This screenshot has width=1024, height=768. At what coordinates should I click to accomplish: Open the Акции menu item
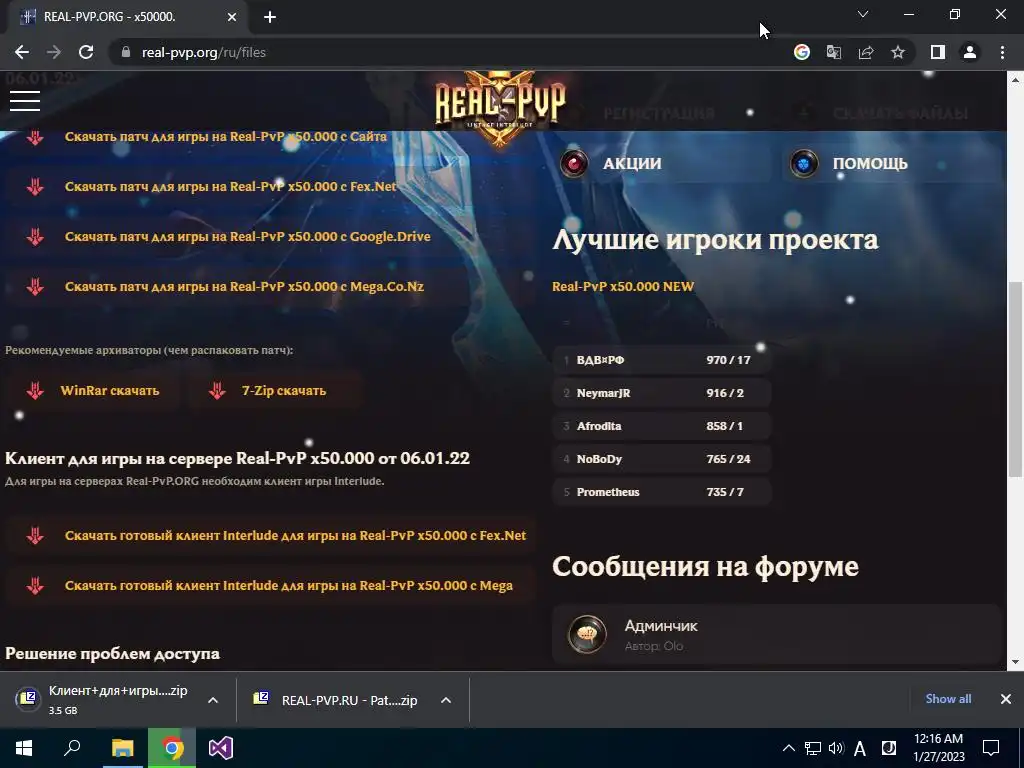[x=632, y=163]
